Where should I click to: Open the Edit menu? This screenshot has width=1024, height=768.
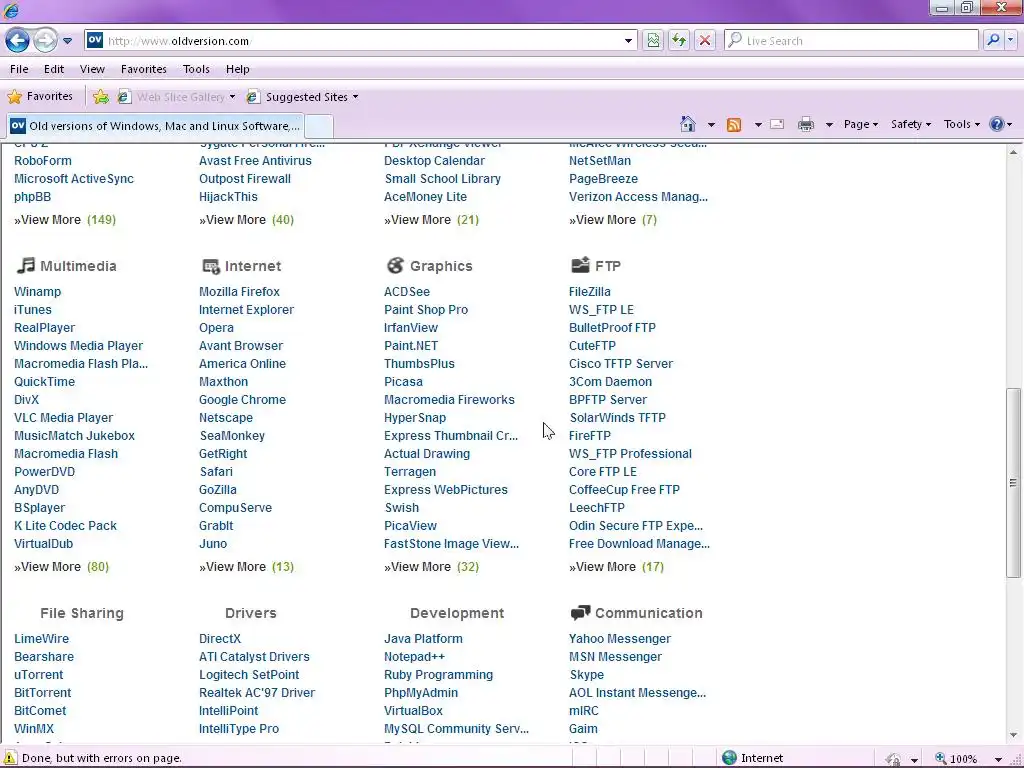pos(54,69)
